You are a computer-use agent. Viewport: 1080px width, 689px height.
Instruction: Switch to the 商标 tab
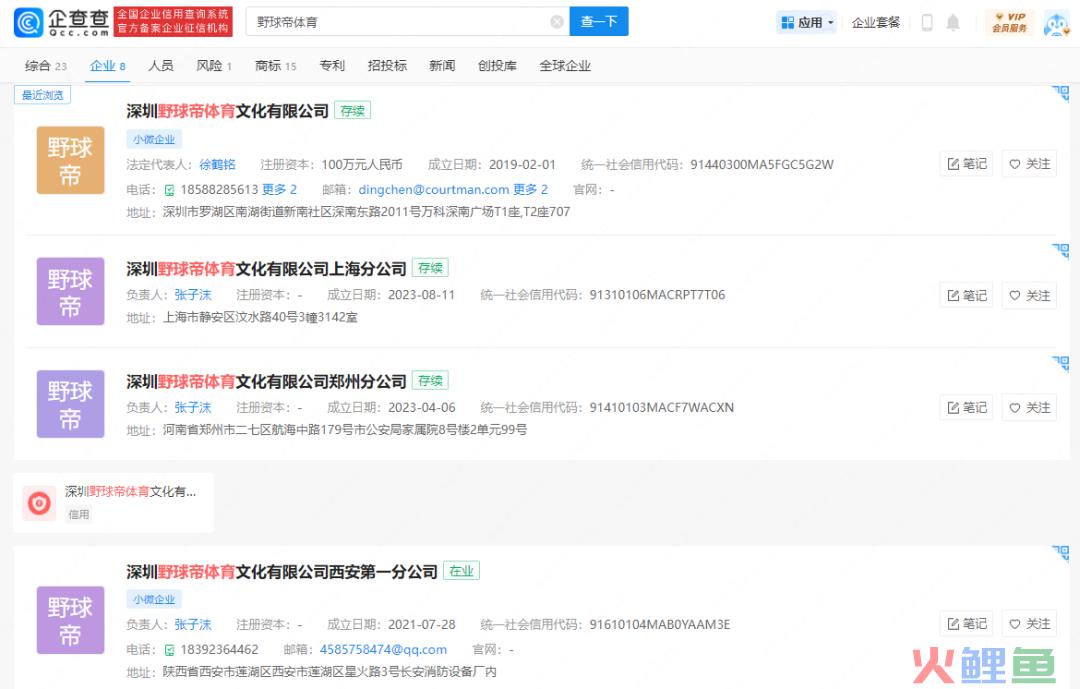point(275,66)
